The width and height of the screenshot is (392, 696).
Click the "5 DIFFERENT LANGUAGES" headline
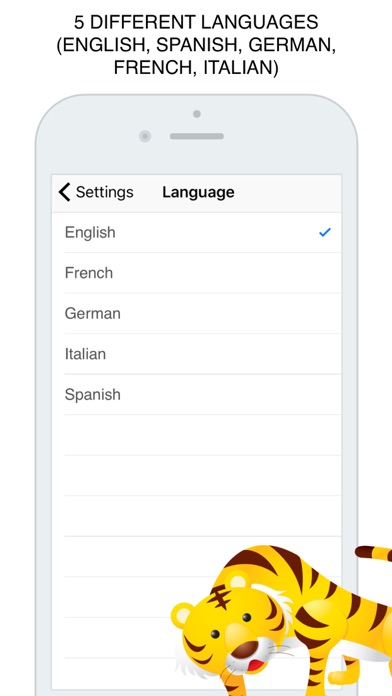click(196, 21)
